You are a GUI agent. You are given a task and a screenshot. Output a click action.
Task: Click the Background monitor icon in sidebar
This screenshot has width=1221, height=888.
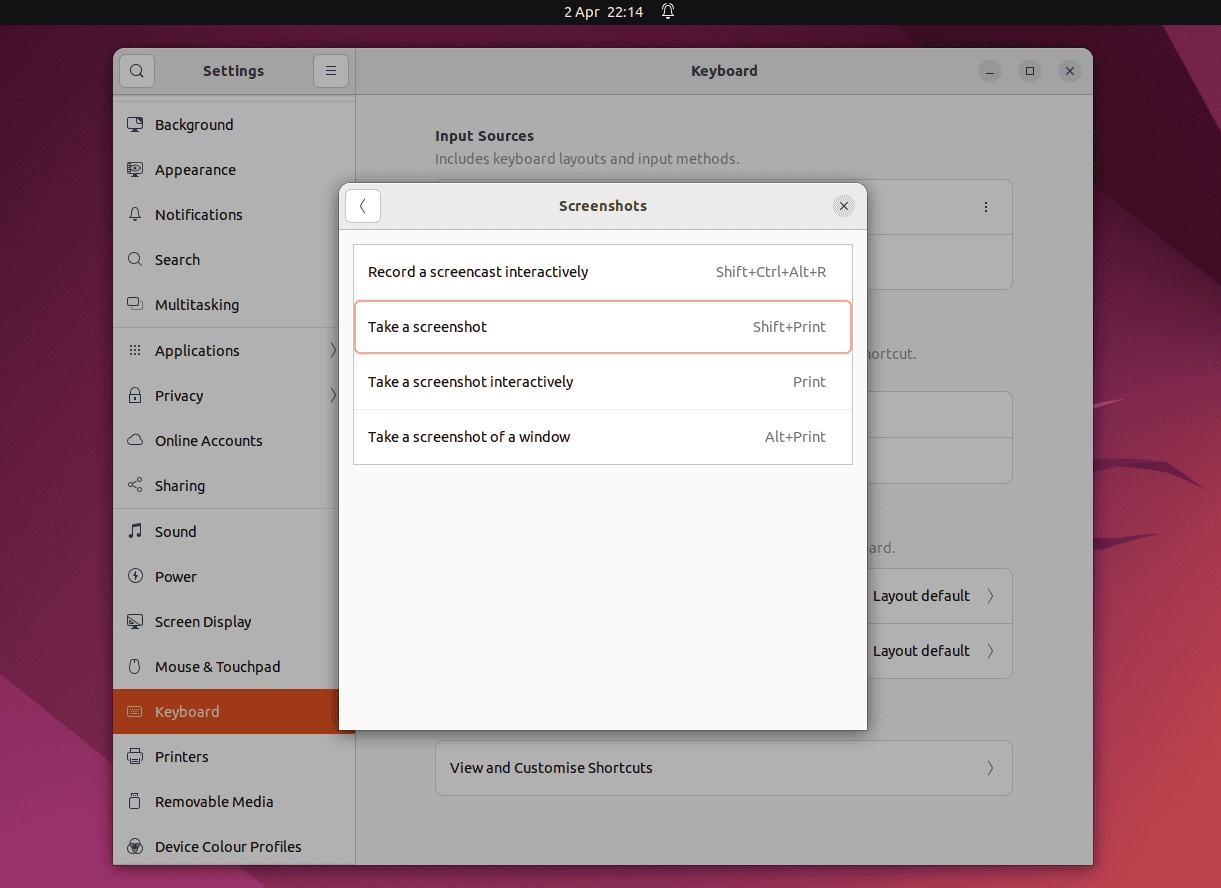point(135,124)
